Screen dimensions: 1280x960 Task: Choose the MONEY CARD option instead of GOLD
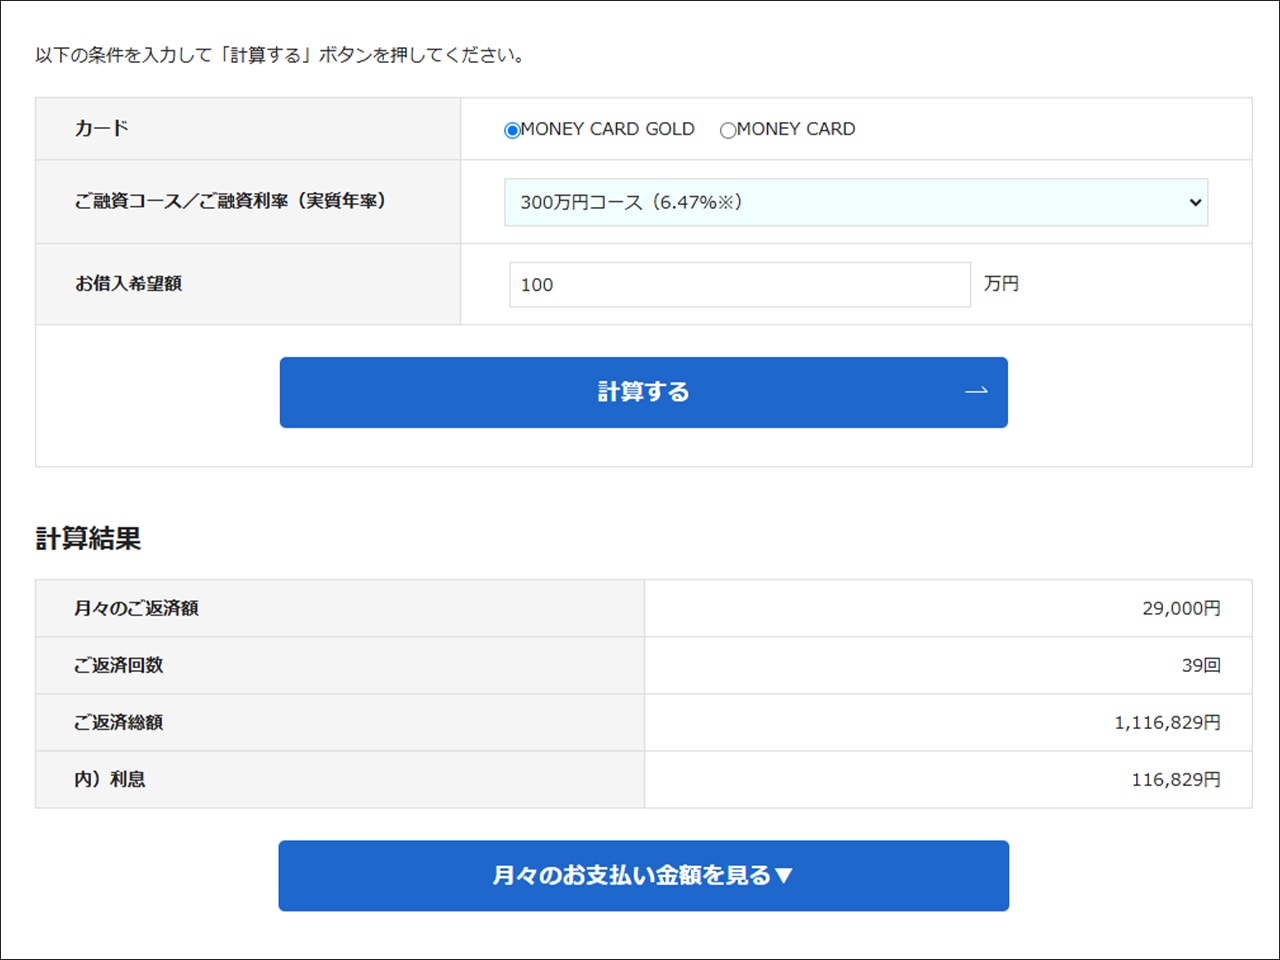(727, 129)
